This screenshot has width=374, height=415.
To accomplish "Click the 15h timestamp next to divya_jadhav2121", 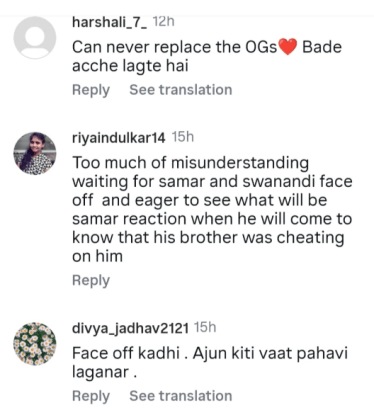I will tap(205, 327).
